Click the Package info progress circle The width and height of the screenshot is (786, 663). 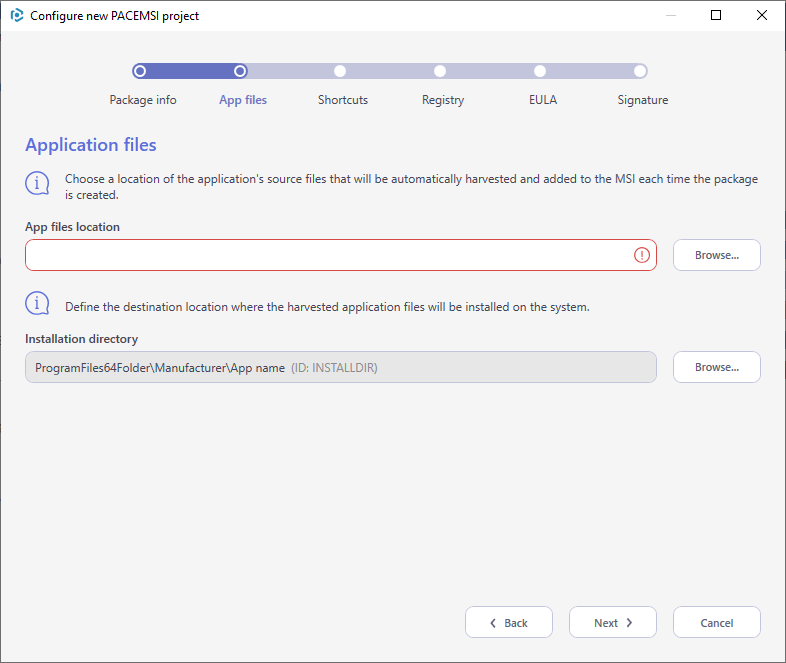point(140,71)
